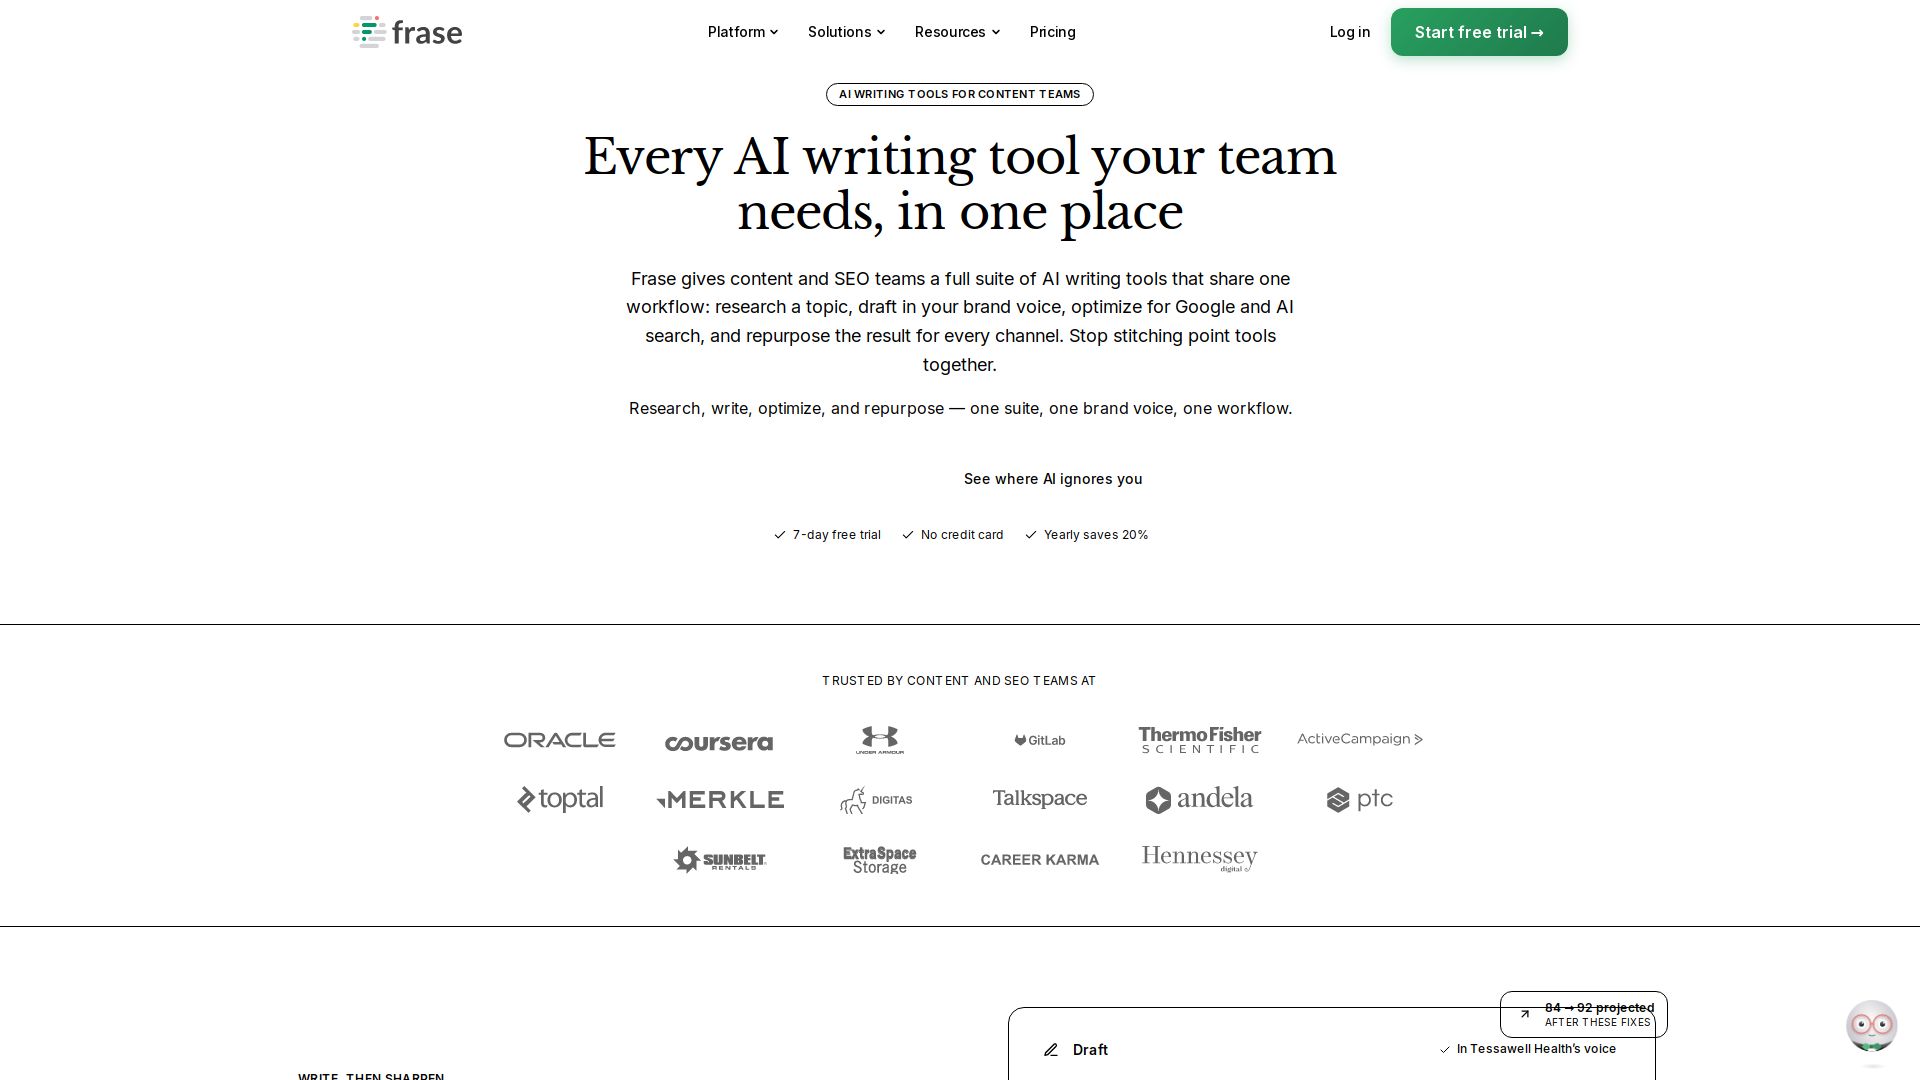Click the Toptal logo
Screen dimensions: 1920x1080
click(559, 799)
